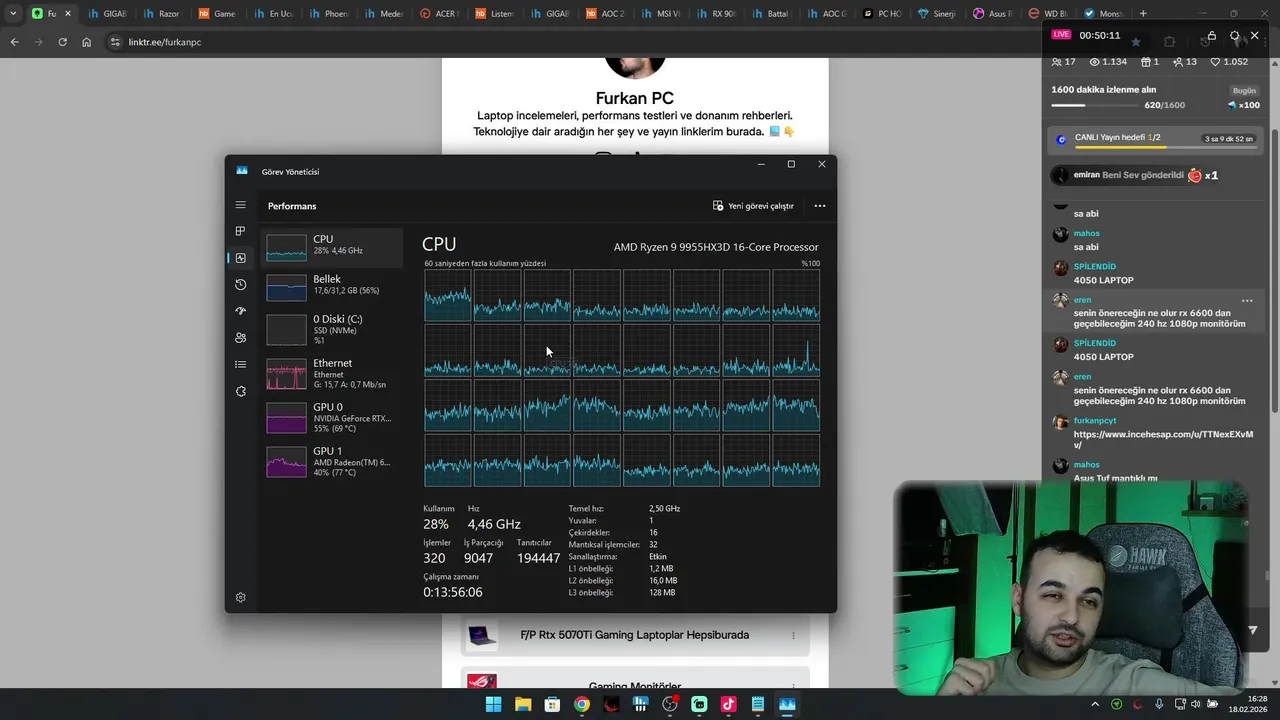Open Users page icon in Task Manager
The width and height of the screenshot is (1280, 720).
pyautogui.click(x=240, y=338)
